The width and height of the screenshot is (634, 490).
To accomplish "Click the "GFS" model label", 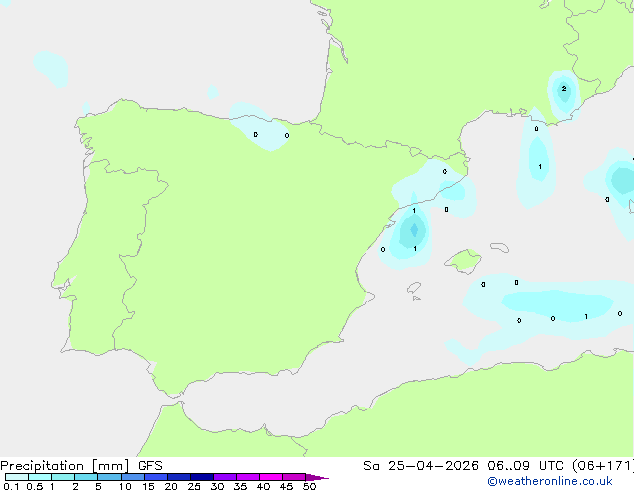I will click(x=150, y=466).
